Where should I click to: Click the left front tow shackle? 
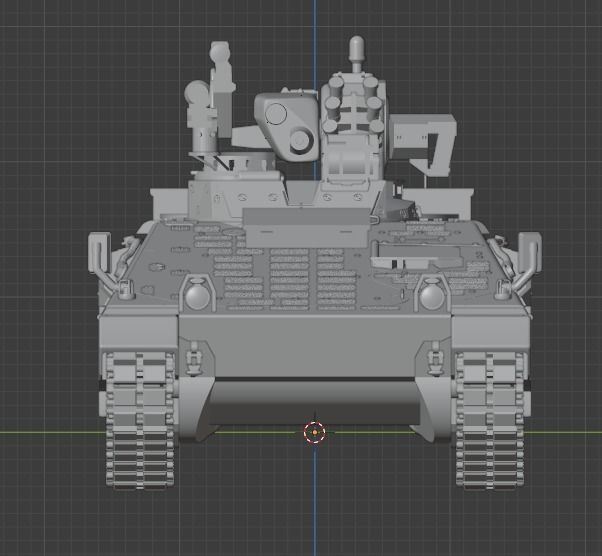click(194, 359)
